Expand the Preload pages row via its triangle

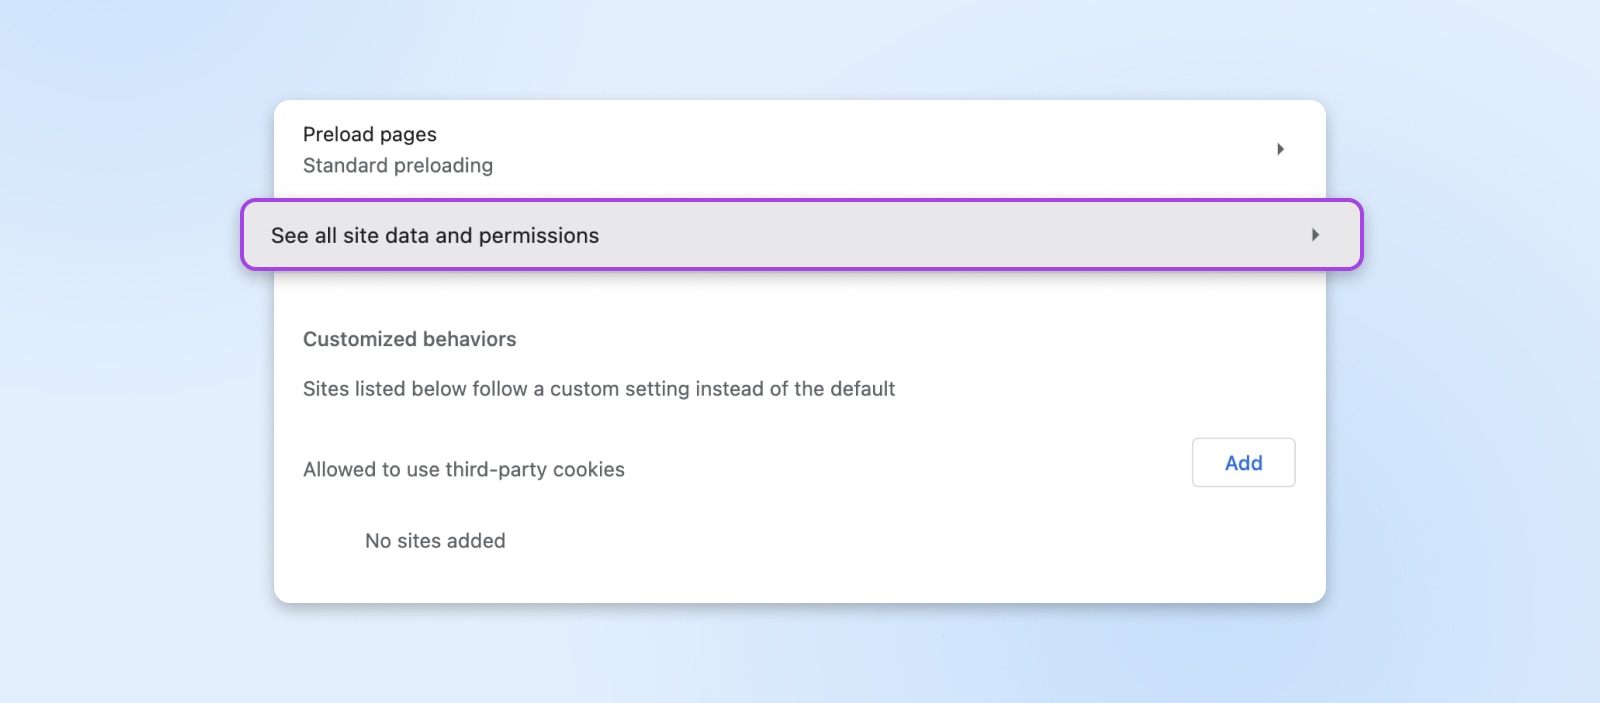1280,149
